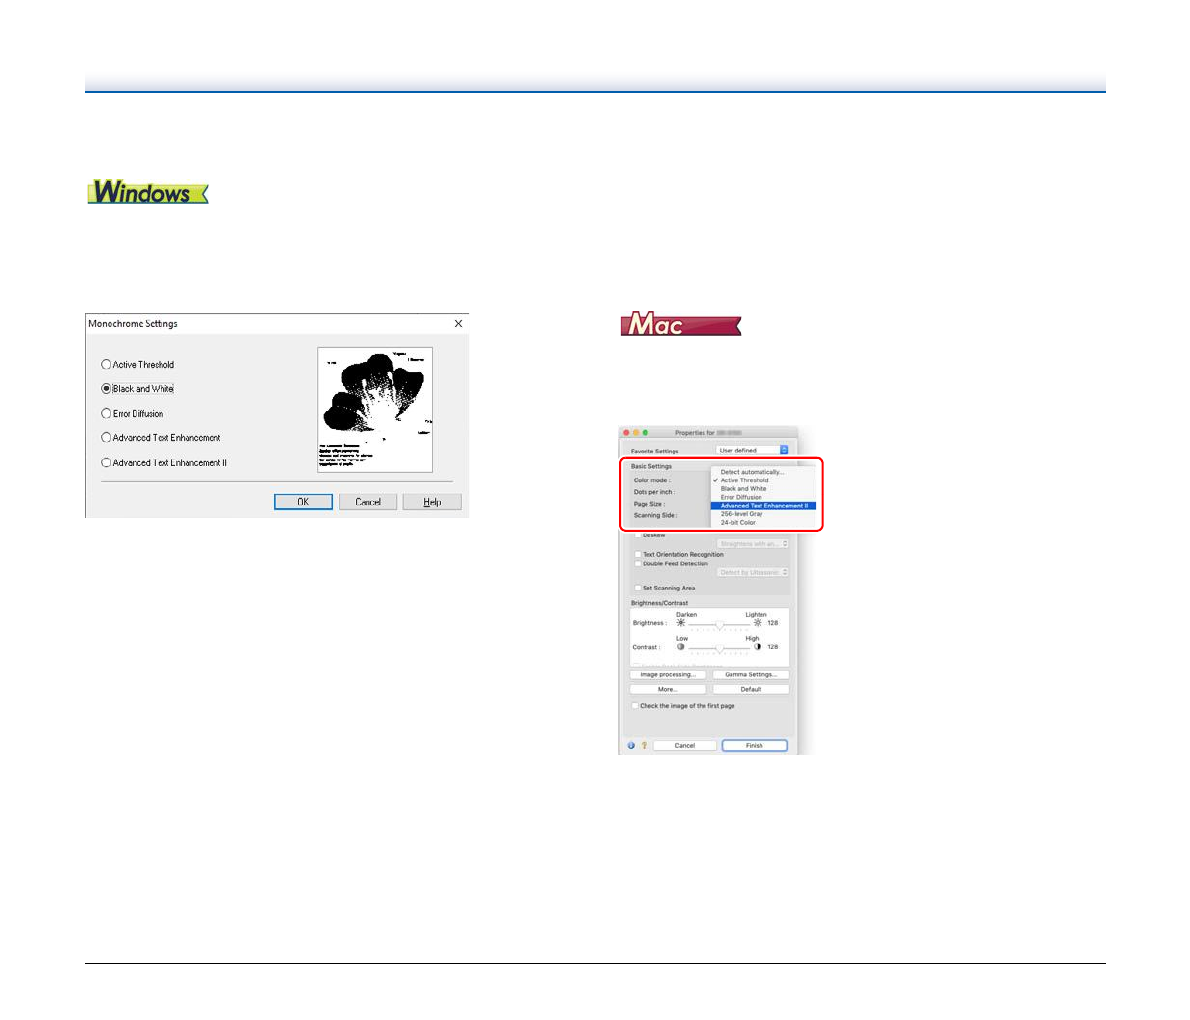
Task: Click the low contrast circle icon
Action: [681, 647]
